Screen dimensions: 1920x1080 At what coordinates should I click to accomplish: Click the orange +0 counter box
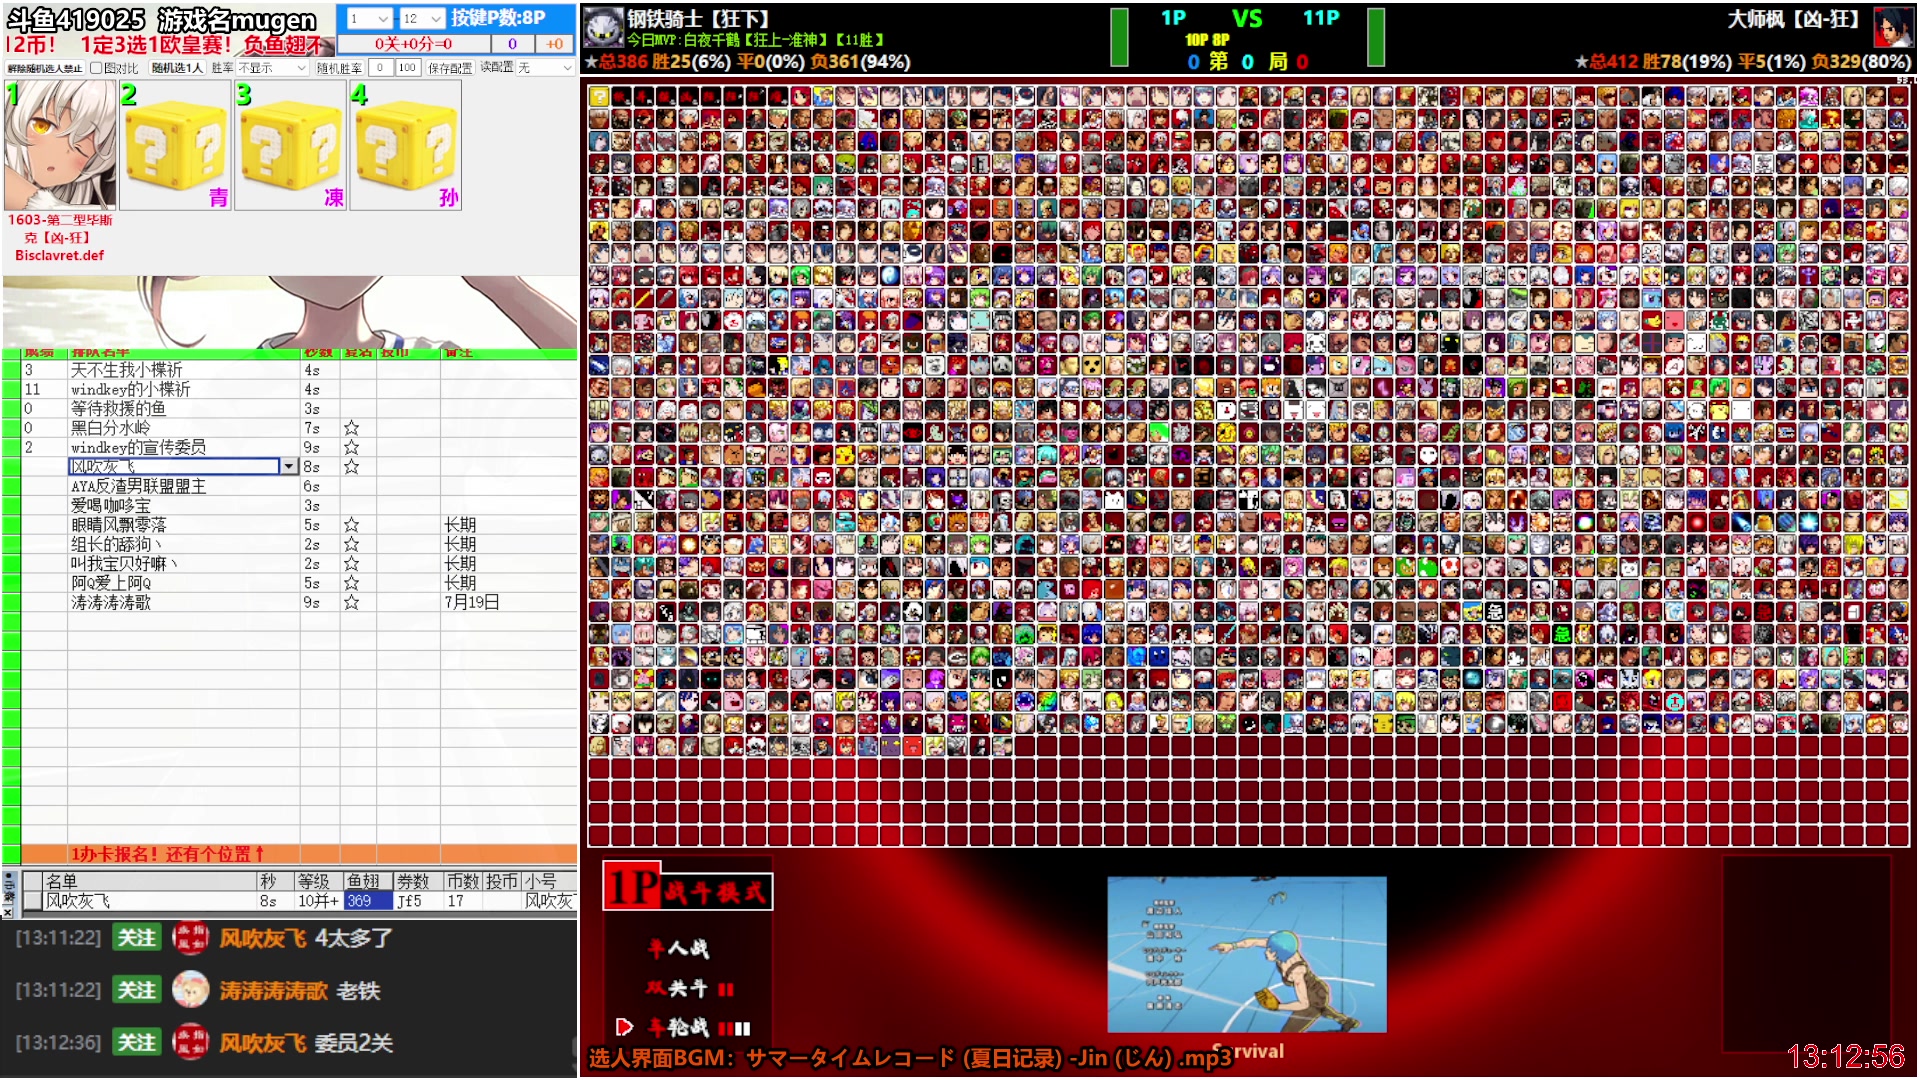[x=555, y=44]
